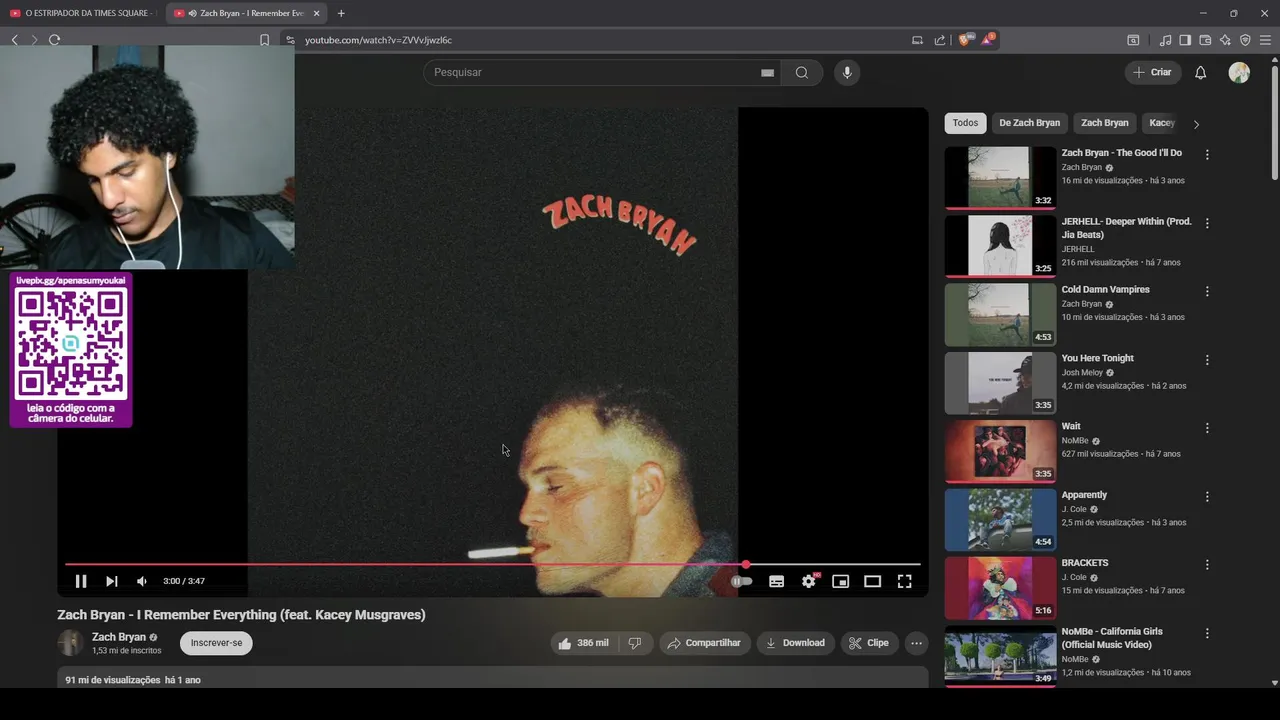
Task: Click the progress bar scrubber handle
Action: click(745, 565)
